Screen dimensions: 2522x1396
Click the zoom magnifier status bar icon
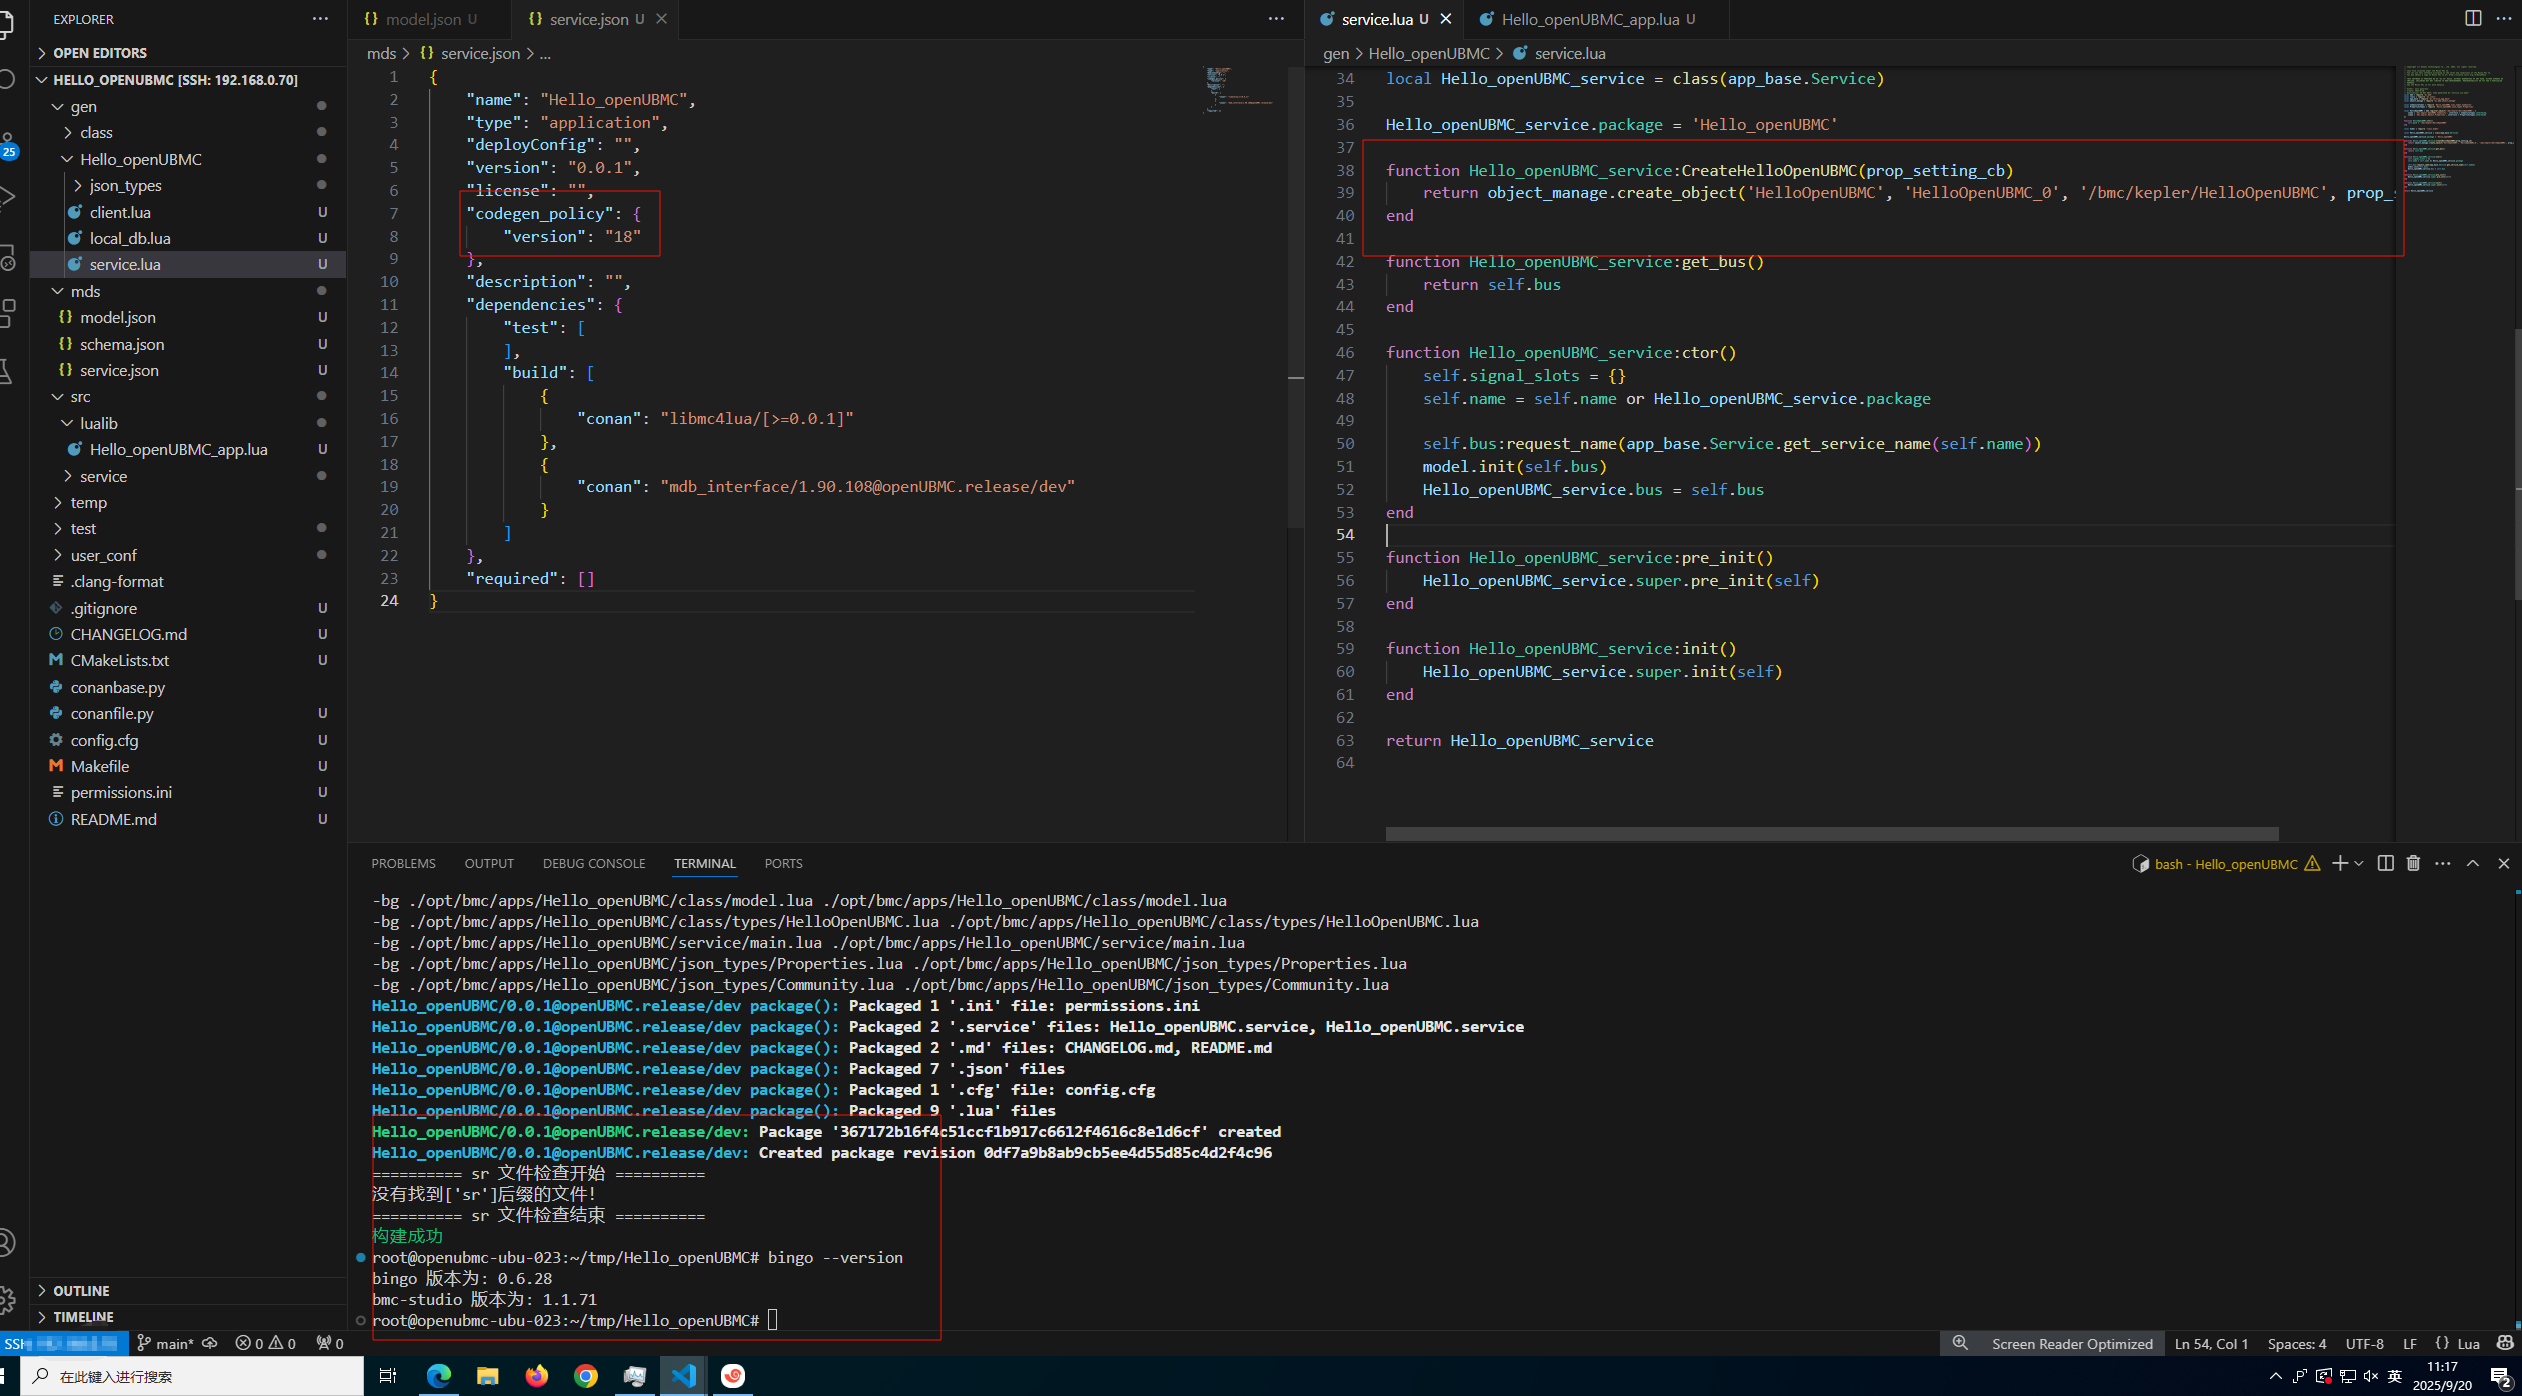pyautogui.click(x=1960, y=1343)
